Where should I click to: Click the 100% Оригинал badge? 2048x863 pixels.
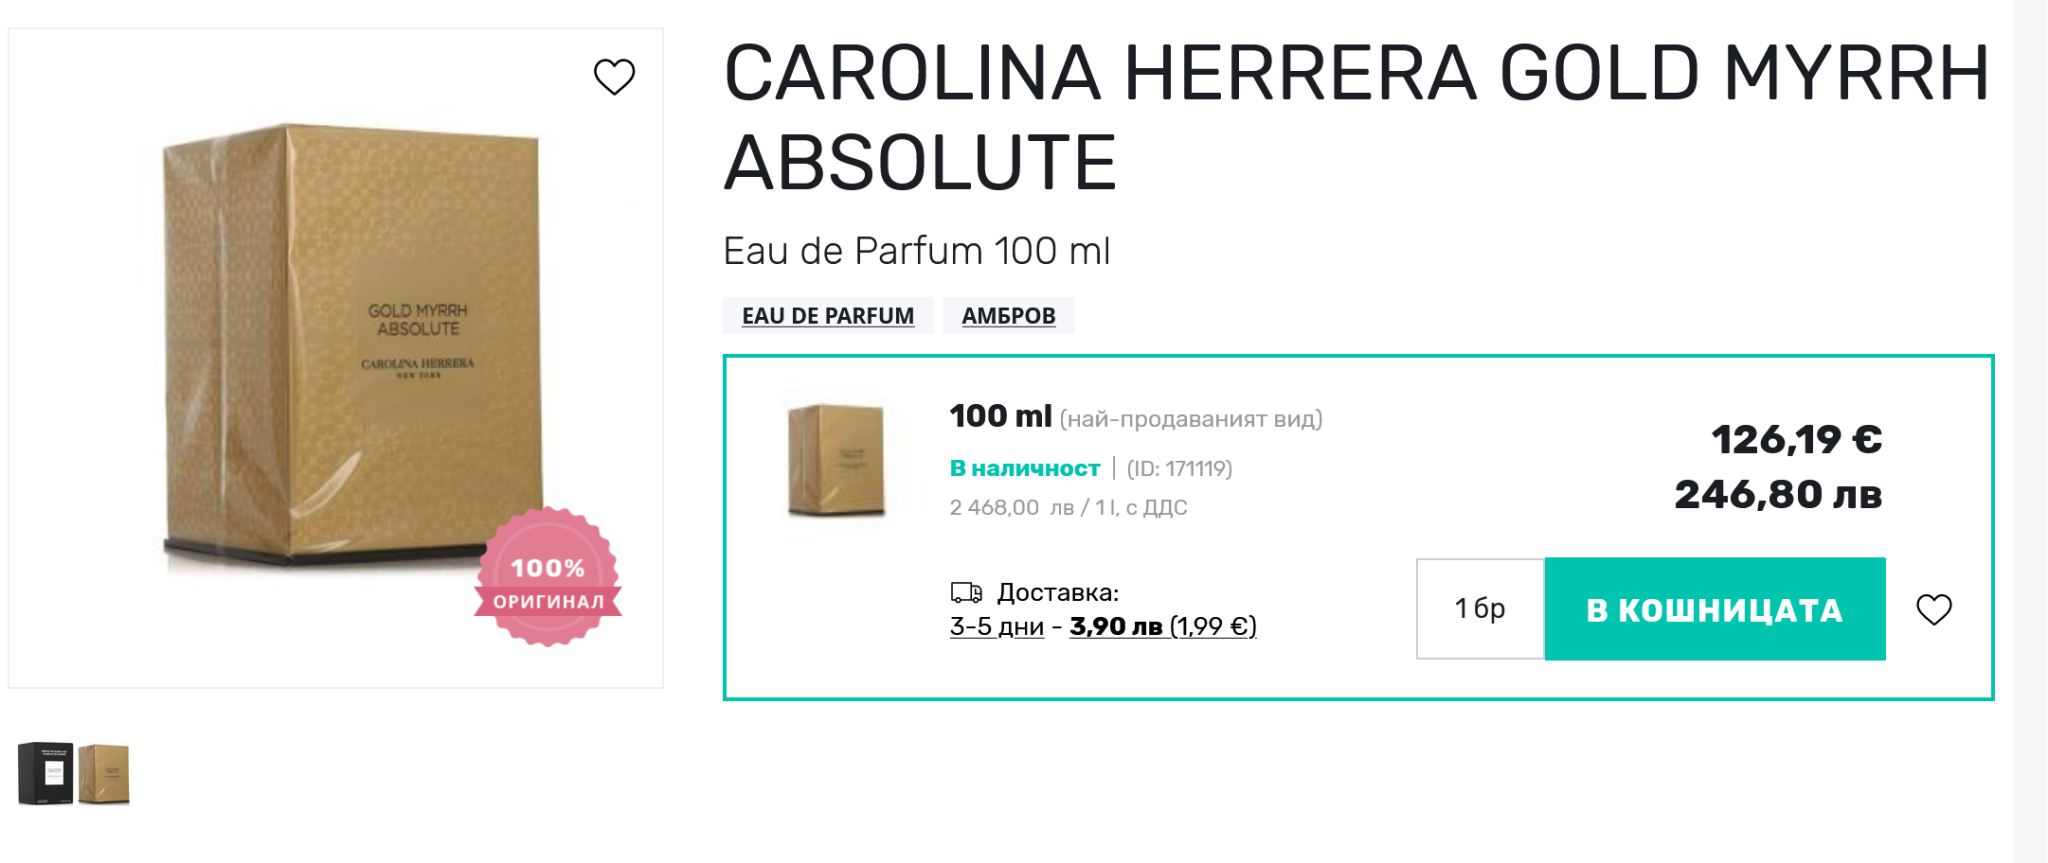point(548,578)
